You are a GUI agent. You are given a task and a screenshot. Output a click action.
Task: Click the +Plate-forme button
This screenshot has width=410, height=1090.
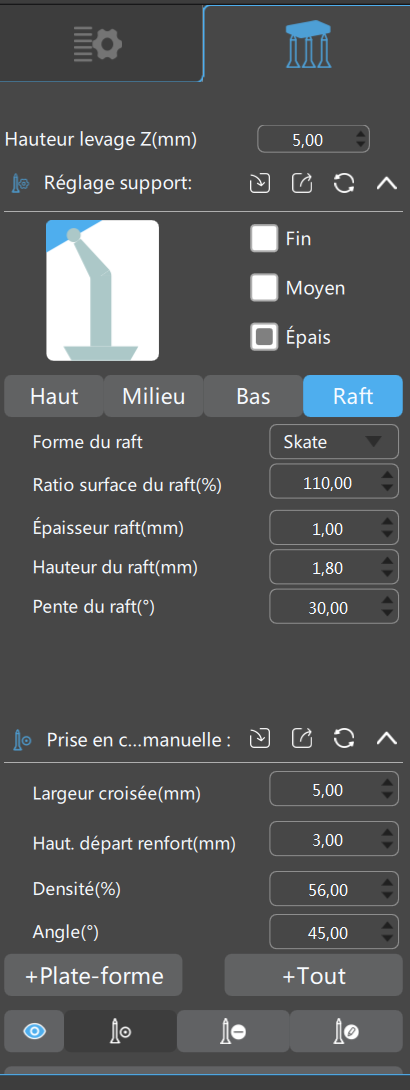(93, 975)
